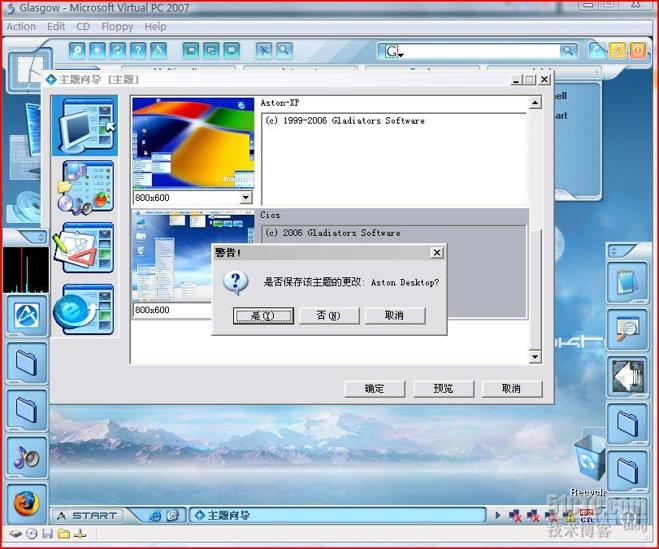Select the Internet Explorer globe category icon
Image resolution: width=659 pixels, height=549 pixels.
86,310
